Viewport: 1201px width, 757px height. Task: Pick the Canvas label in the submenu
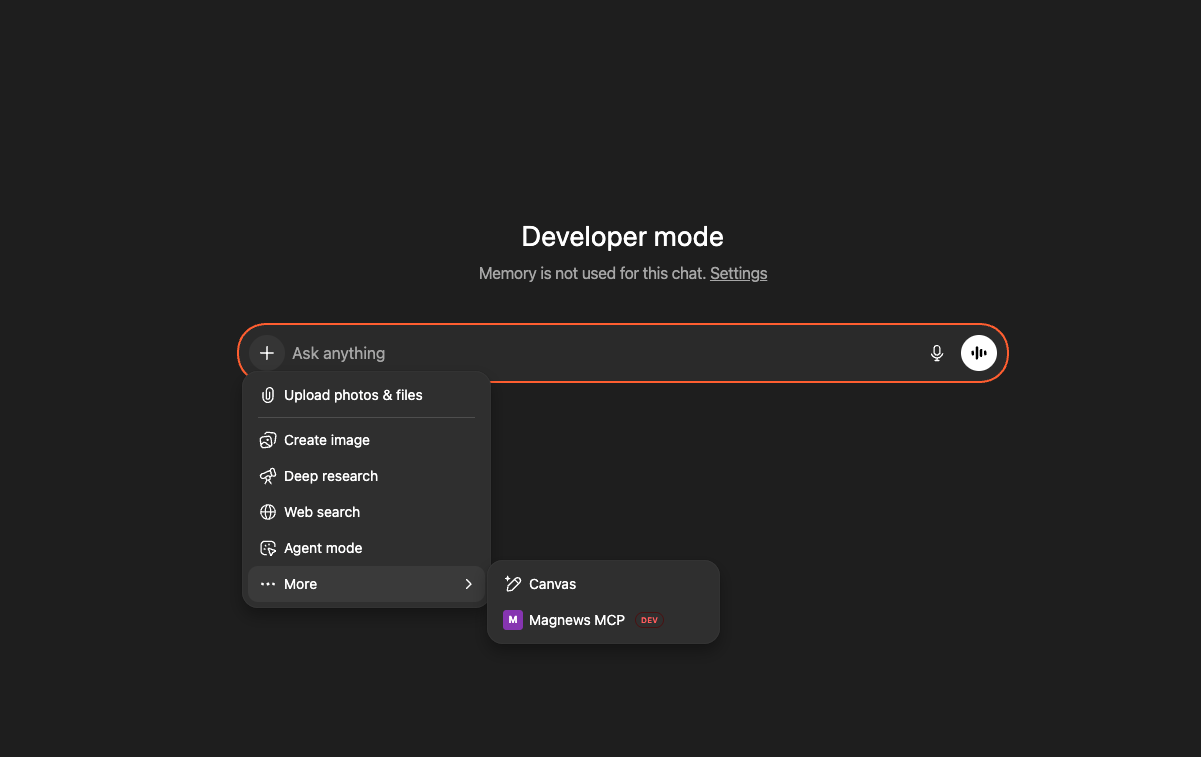pyautogui.click(x=553, y=584)
